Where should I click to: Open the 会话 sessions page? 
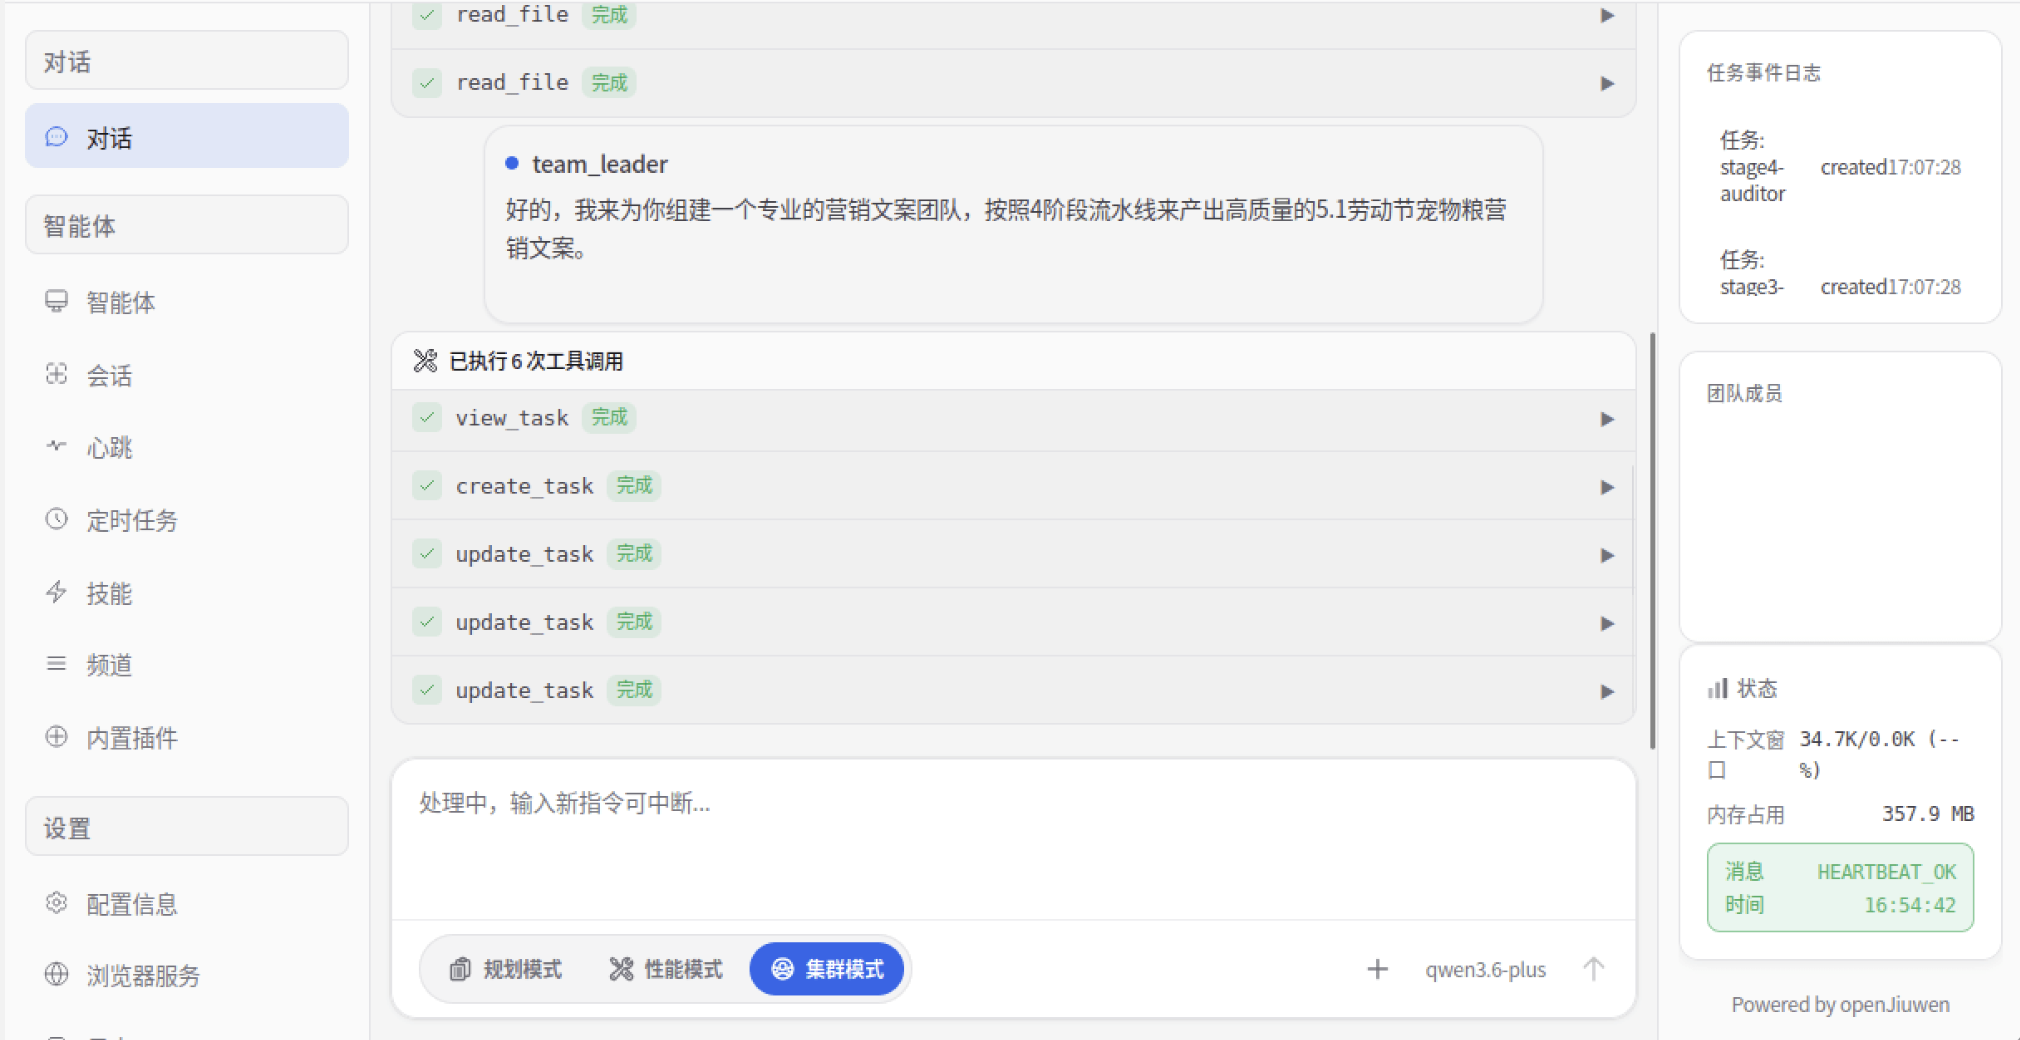tap(187, 375)
